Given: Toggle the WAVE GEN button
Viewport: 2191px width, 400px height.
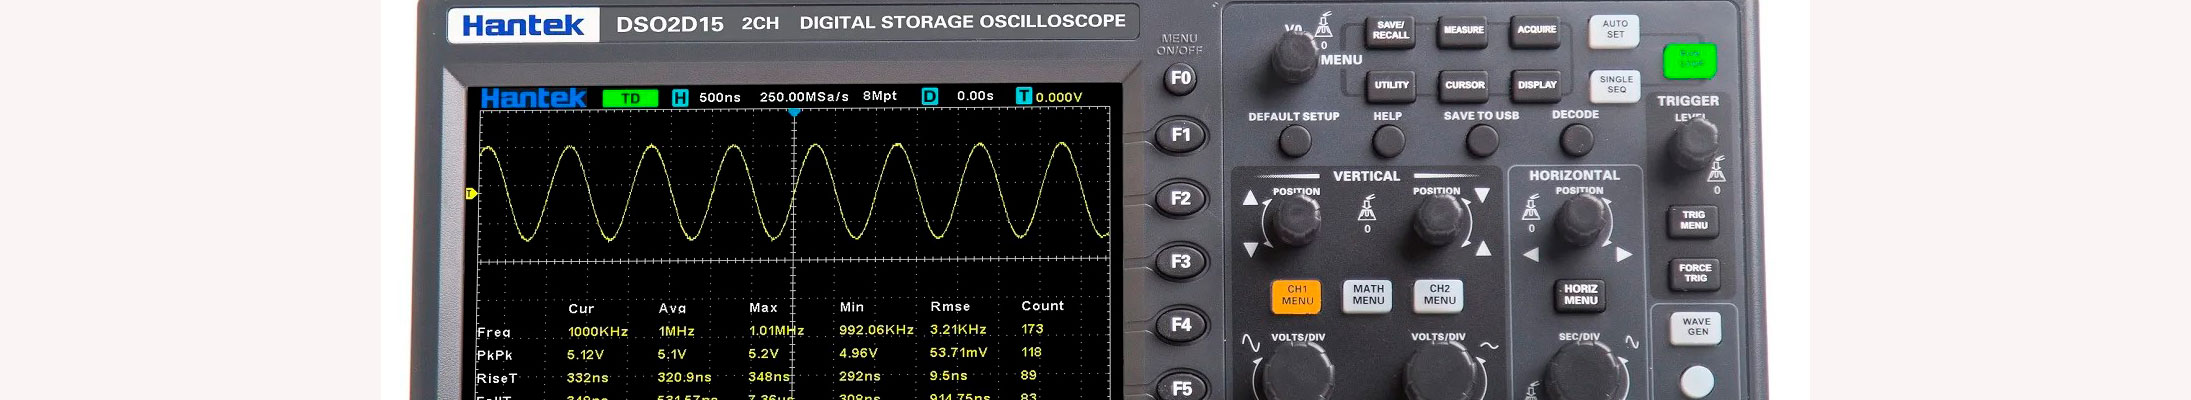Looking at the screenshot, I should click(1696, 327).
